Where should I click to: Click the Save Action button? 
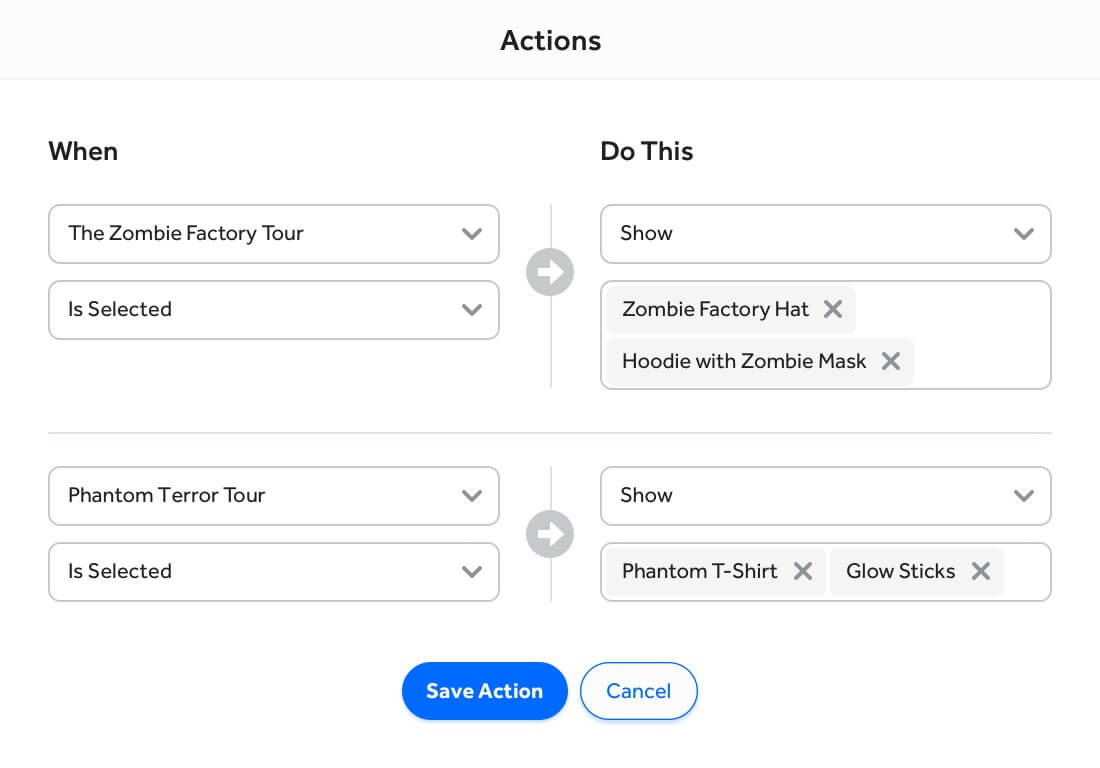(484, 690)
